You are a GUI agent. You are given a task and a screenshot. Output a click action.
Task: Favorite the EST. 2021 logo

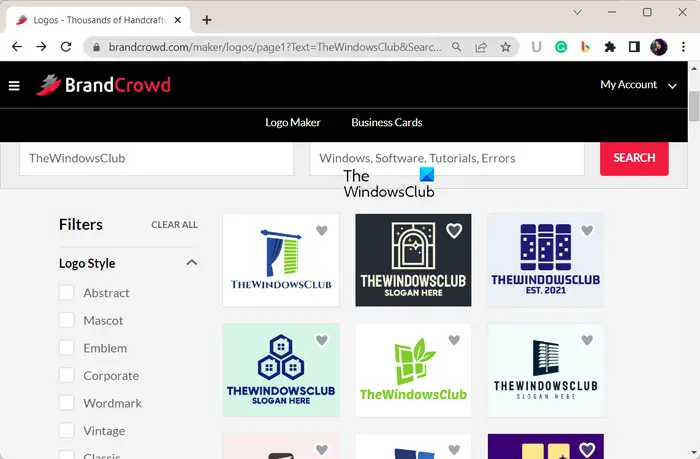click(587, 230)
